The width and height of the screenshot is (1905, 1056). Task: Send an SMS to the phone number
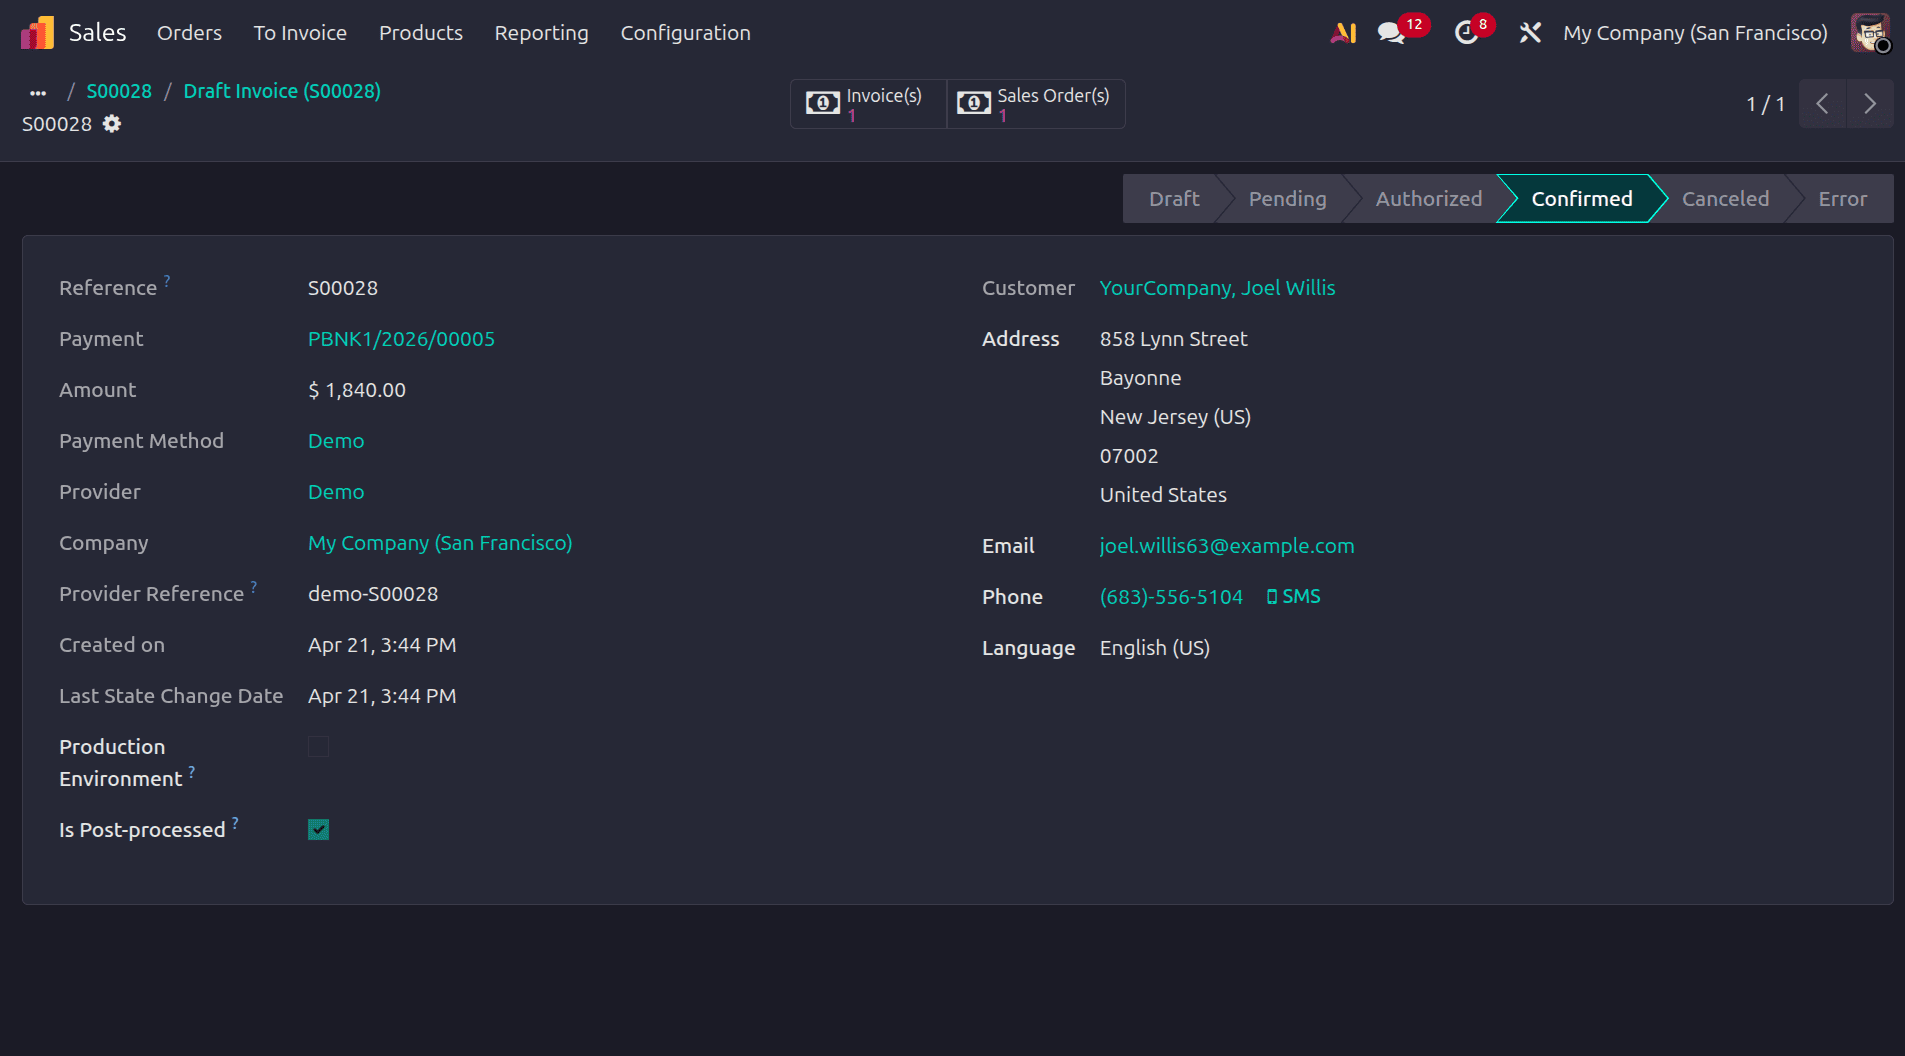pyautogui.click(x=1293, y=597)
